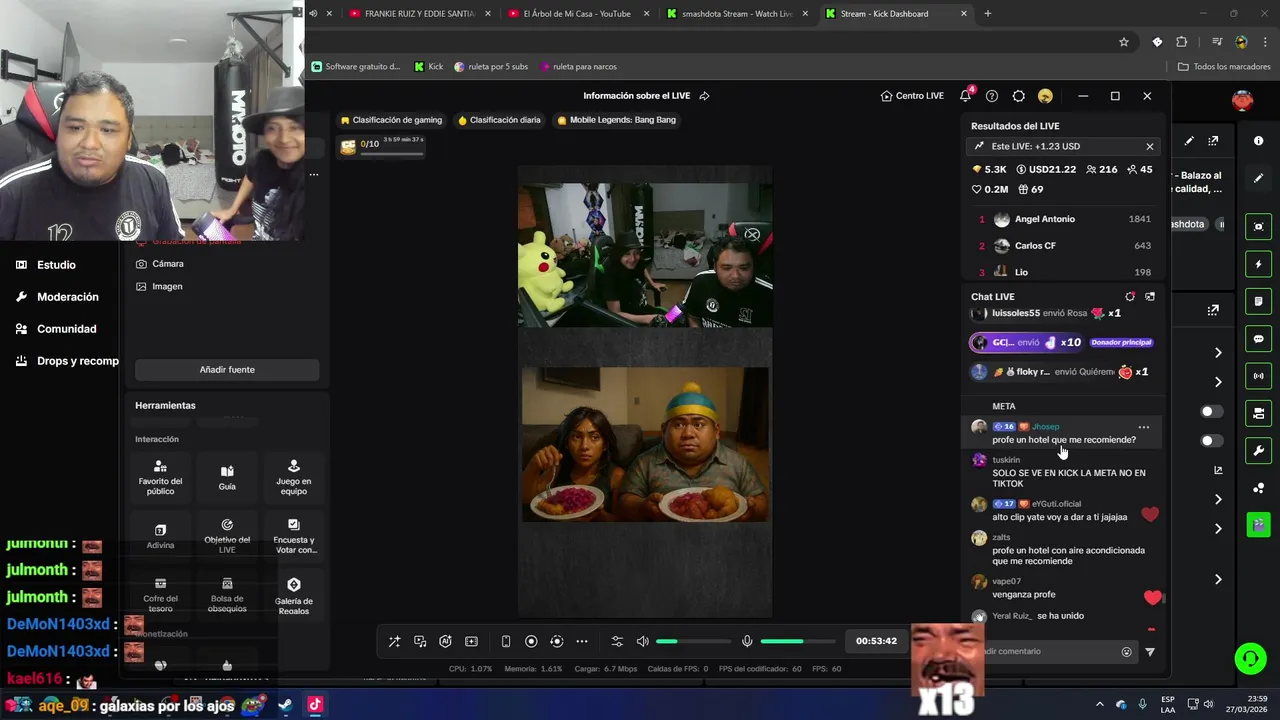Open LIVE Studio settings gear

(x=1018, y=96)
